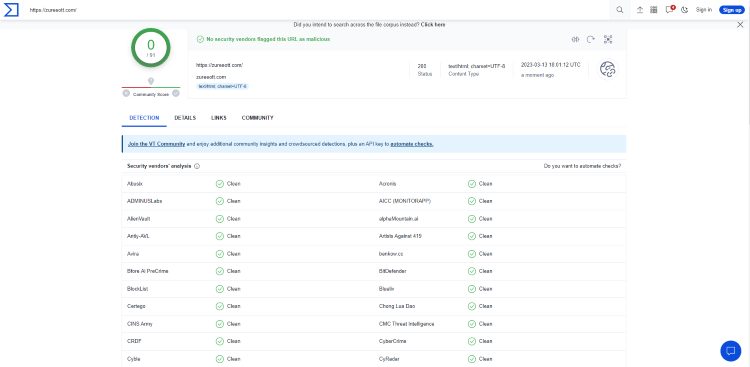Click the reanalyze refresh icon

click(x=591, y=40)
